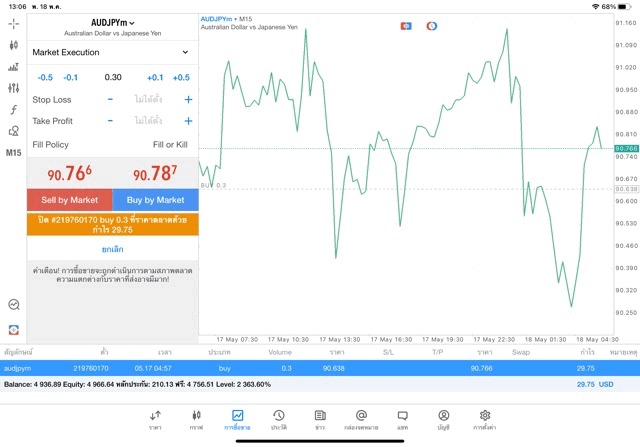Image resolution: width=640 pixels, height=447 pixels.
Task: Click the buy price 90.787 display
Action: 155,173
